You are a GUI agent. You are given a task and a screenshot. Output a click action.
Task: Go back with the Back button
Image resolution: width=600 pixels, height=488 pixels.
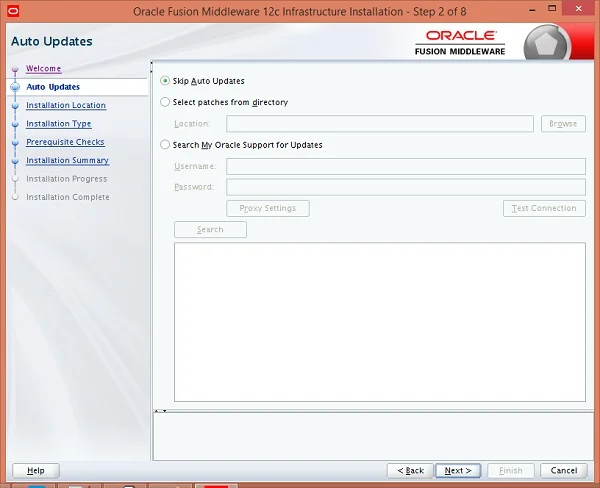410,470
